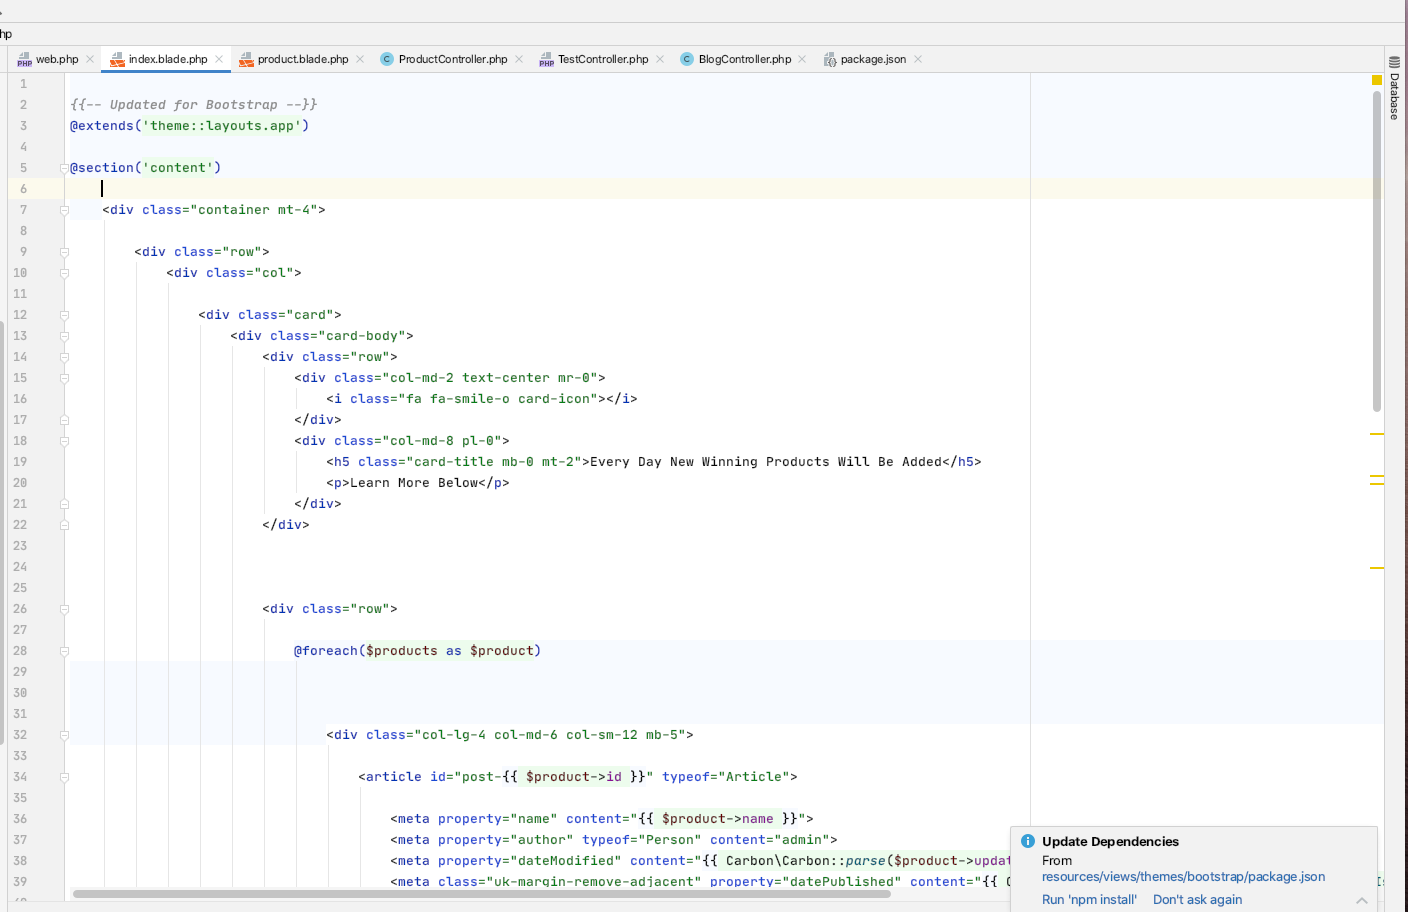Click the PHP icon on TestController.php tab

pos(546,60)
